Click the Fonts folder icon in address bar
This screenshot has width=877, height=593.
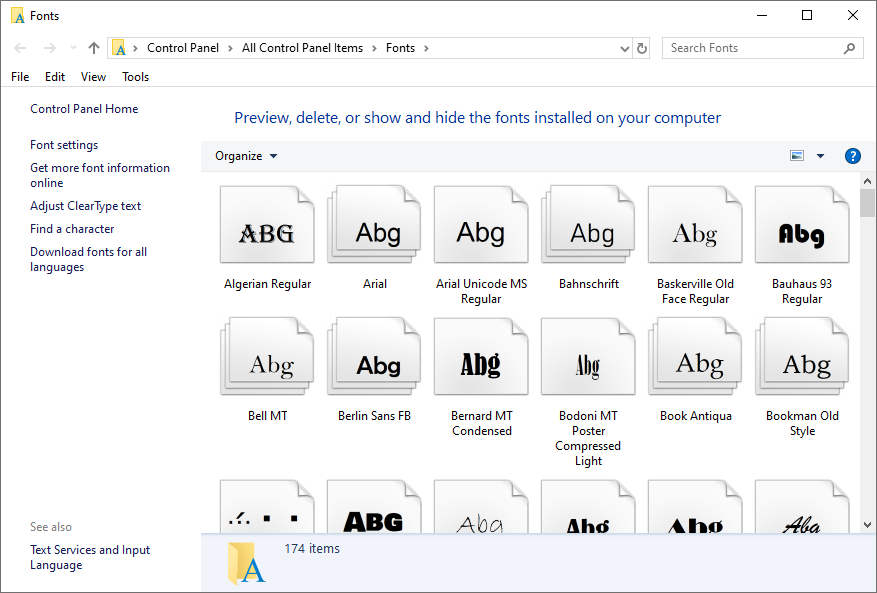120,47
